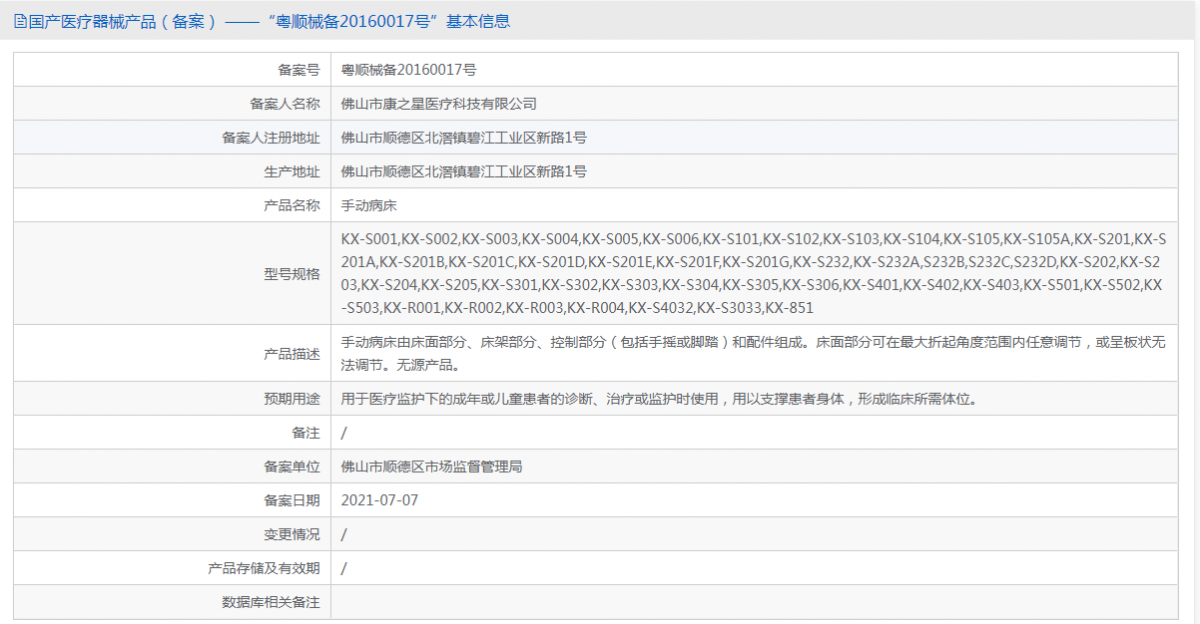The height and width of the screenshot is (624, 1200).
Task: Select the value '粤顺械备20160017号' in the table
Action: pos(409,69)
